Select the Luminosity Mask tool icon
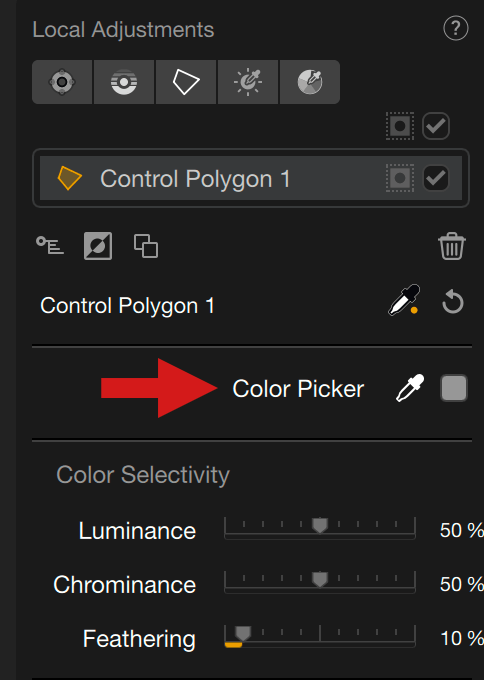The image size is (484, 680). coord(248,82)
